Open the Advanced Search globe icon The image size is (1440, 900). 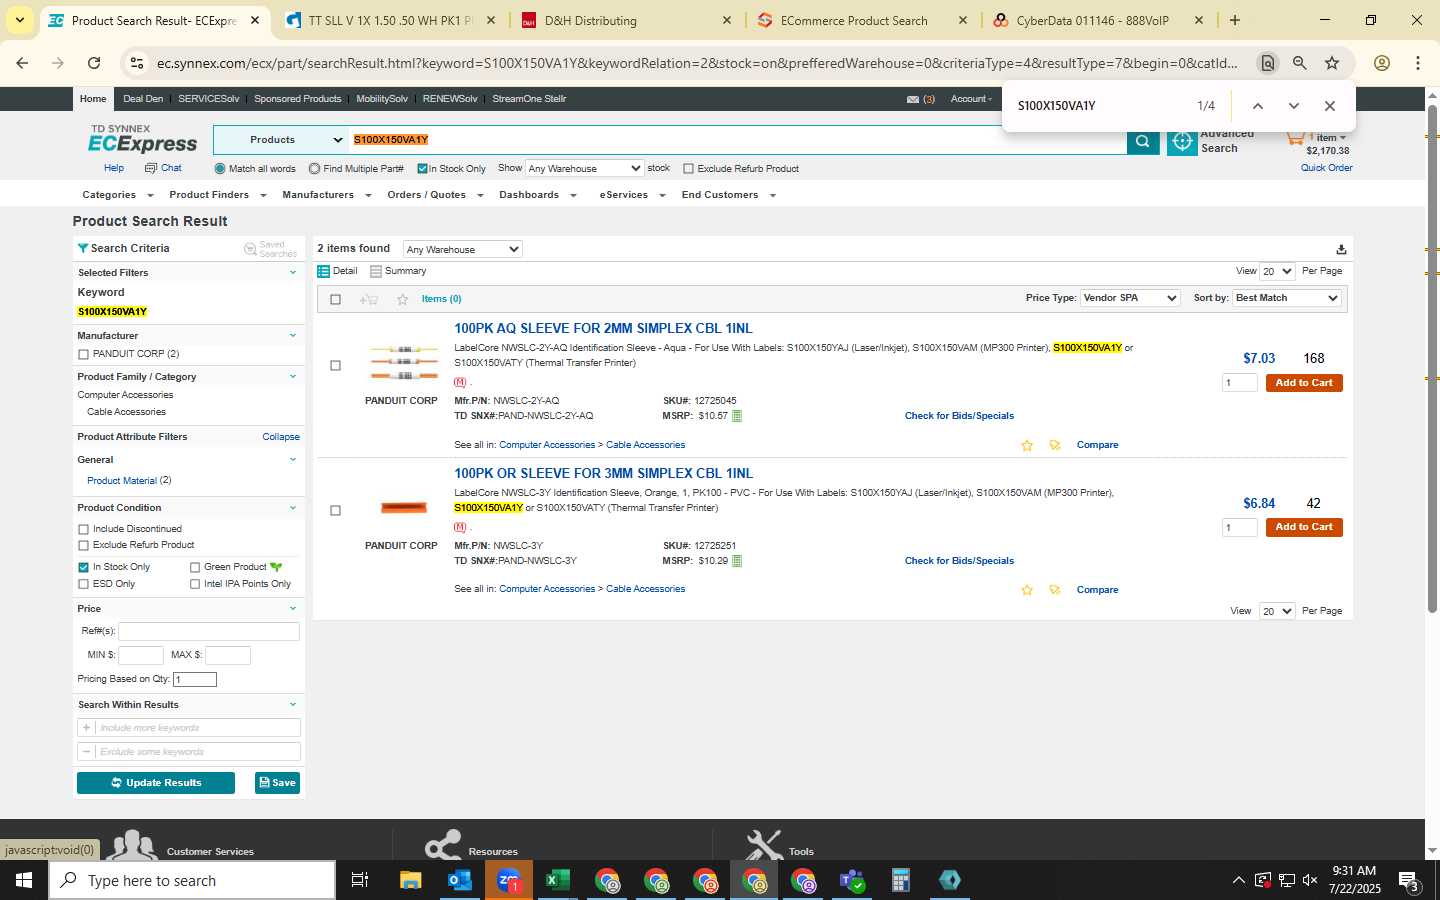tap(1182, 142)
